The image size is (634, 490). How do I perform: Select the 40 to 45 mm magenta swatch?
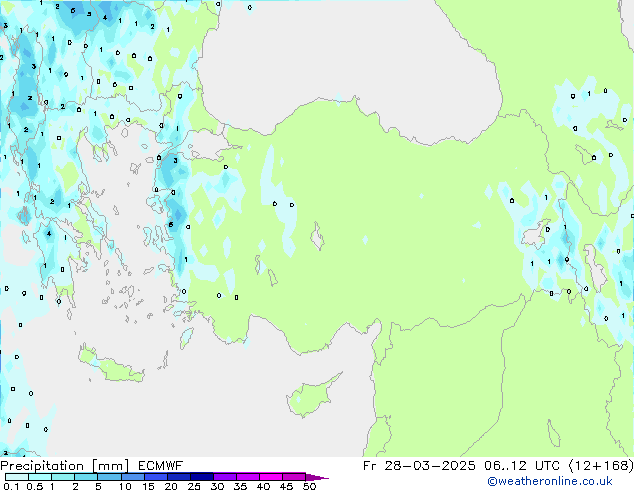[x=271, y=477]
